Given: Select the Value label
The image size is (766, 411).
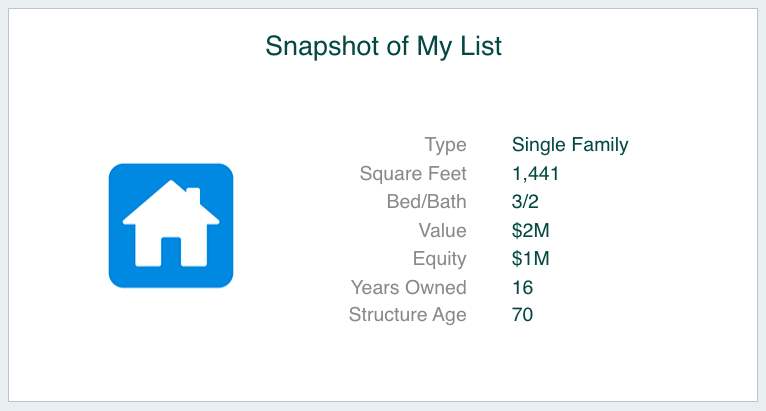Looking at the screenshot, I should tap(443, 231).
